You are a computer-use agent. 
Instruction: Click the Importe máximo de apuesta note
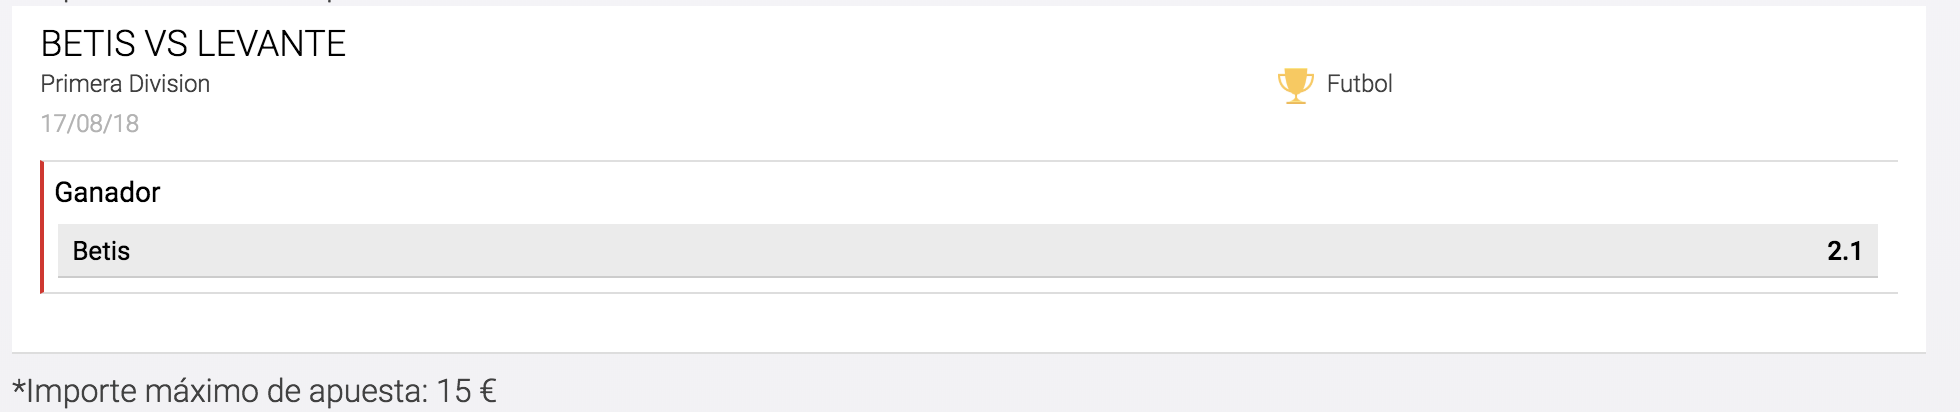[254, 390]
